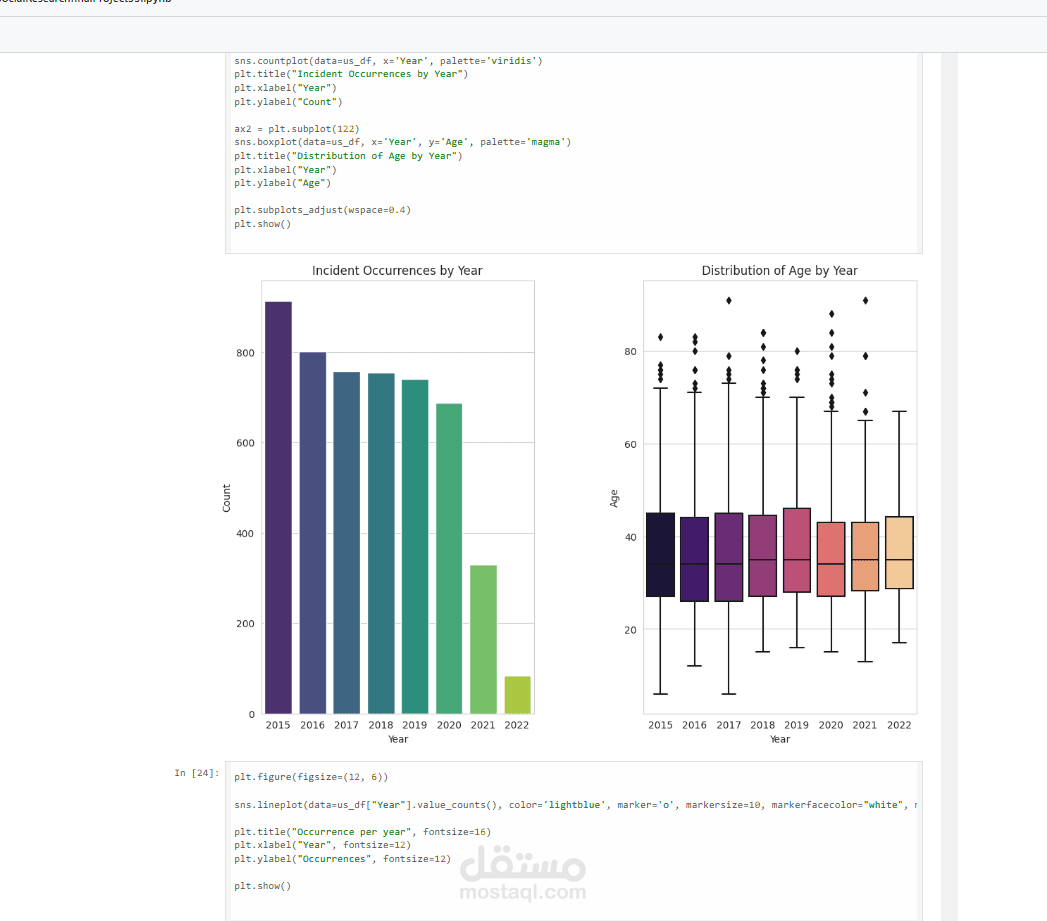The height and width of the screenshot is (921, 1047).
Task: Click the Year x-axis label under the bar chart
Action: point(397,739)
